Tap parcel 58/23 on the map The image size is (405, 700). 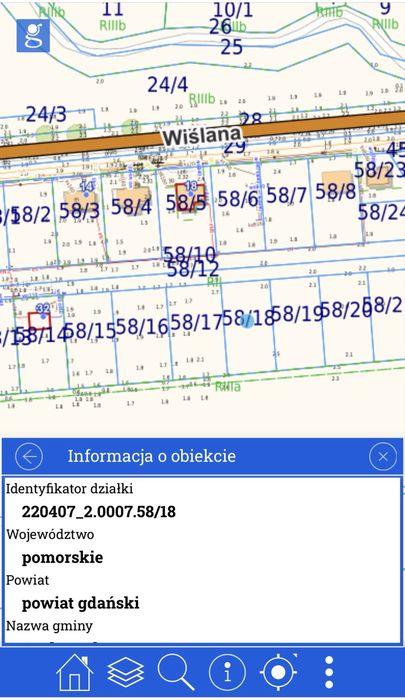pyautogui.click(x=379, y=170)
